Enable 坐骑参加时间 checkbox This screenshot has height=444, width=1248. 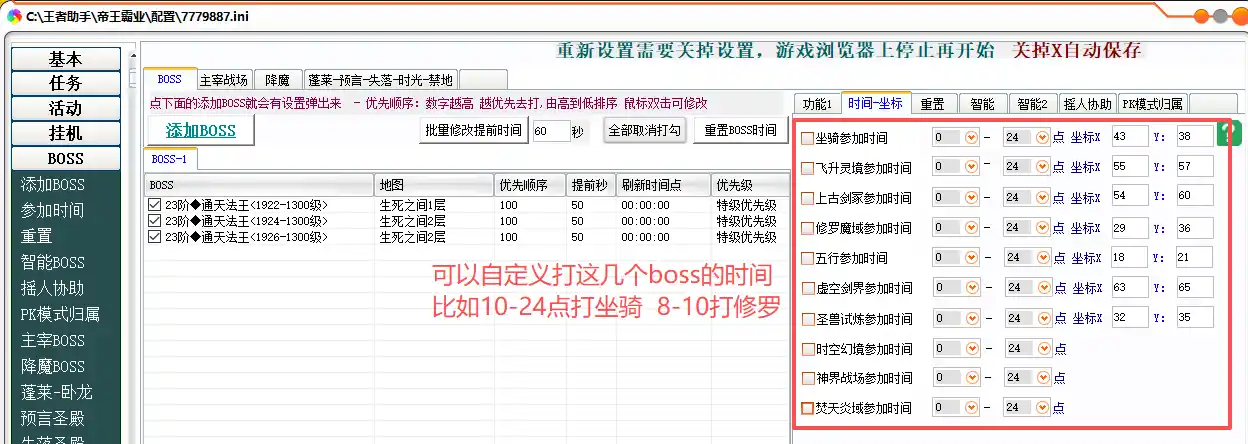pyautogui.click(x=807, y=138)
